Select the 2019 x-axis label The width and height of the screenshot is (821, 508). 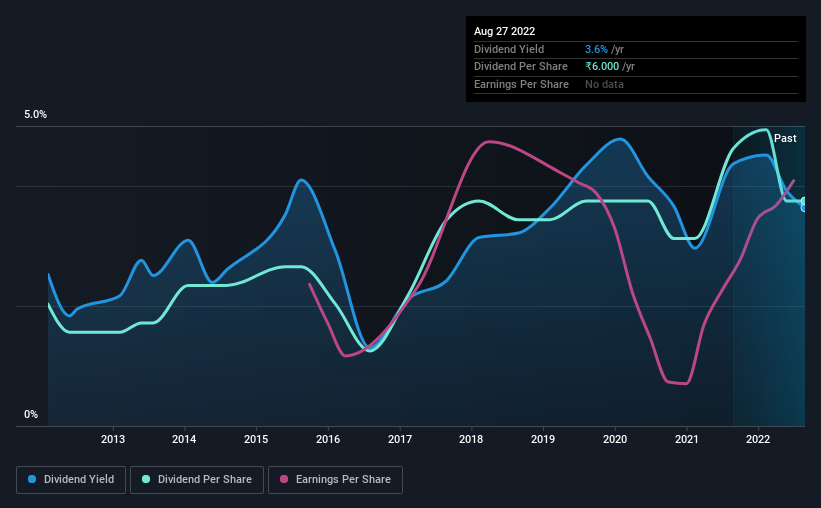tap(543, 439)
